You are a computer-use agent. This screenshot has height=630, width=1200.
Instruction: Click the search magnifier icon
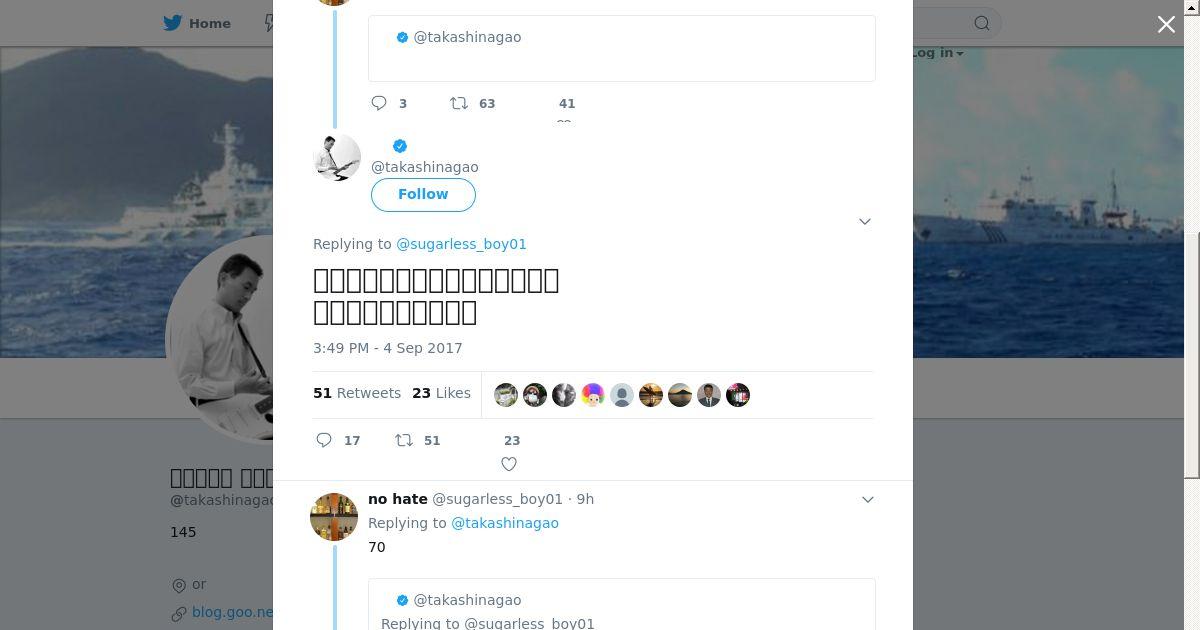point(982,23)
